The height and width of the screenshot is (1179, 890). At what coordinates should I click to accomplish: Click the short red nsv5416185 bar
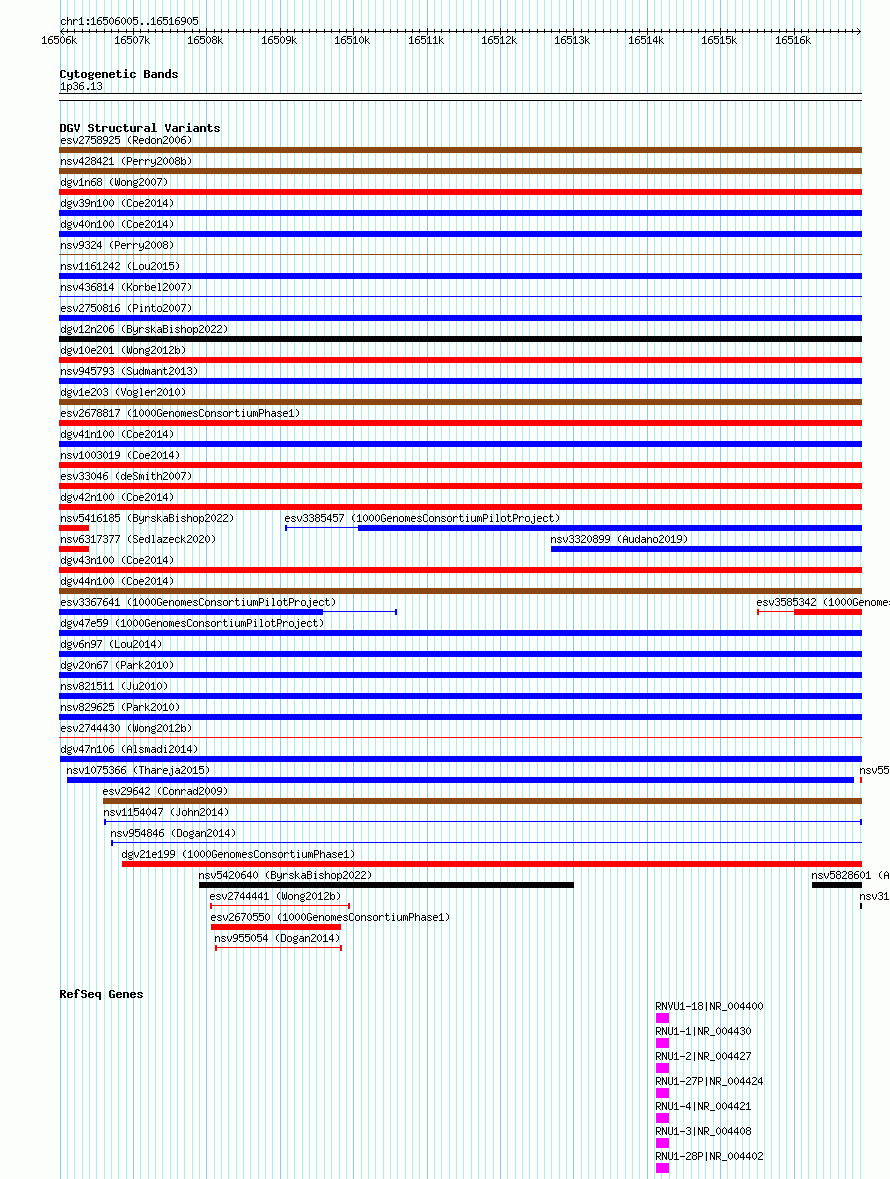pyautogui.click(x=74, y=529)
